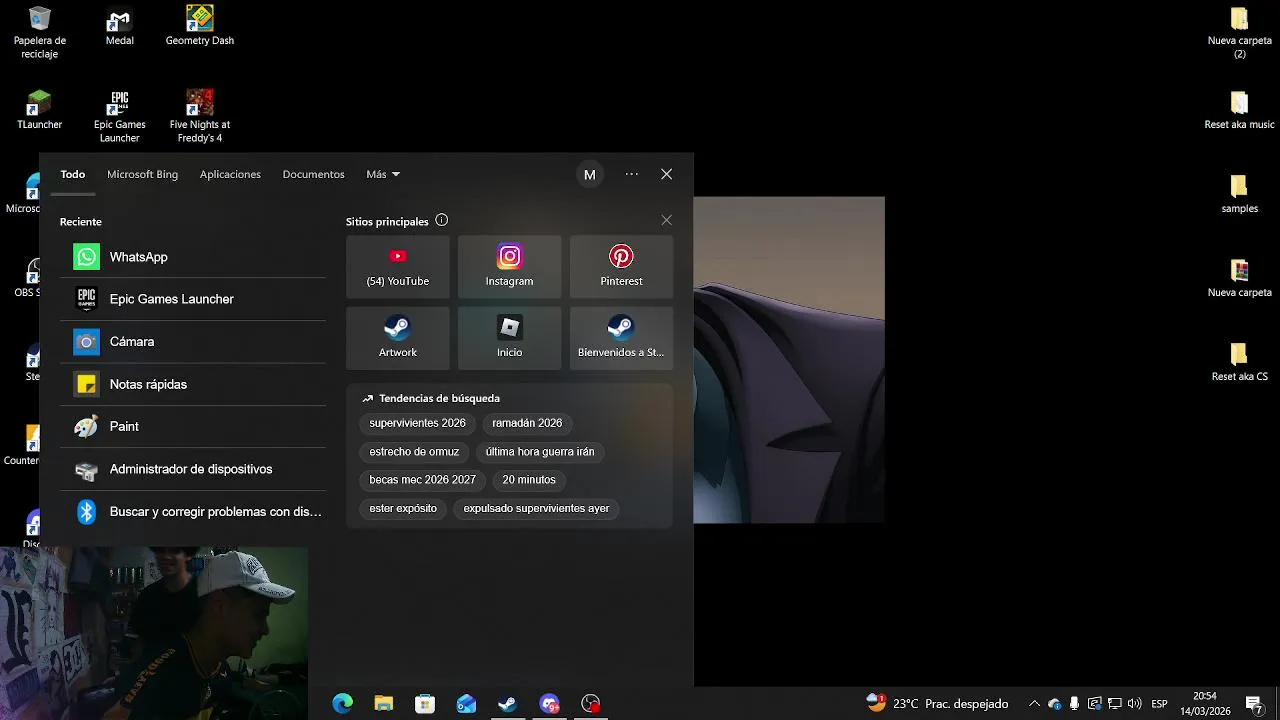
Task: Open Steam from the taskbar
Action: (x=508, y=704)
